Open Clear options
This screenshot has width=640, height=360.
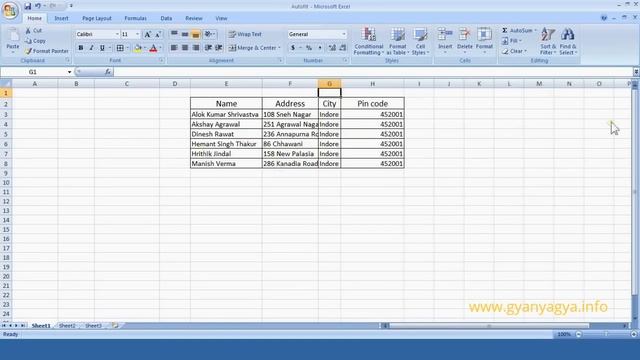[x=514, y=51]
